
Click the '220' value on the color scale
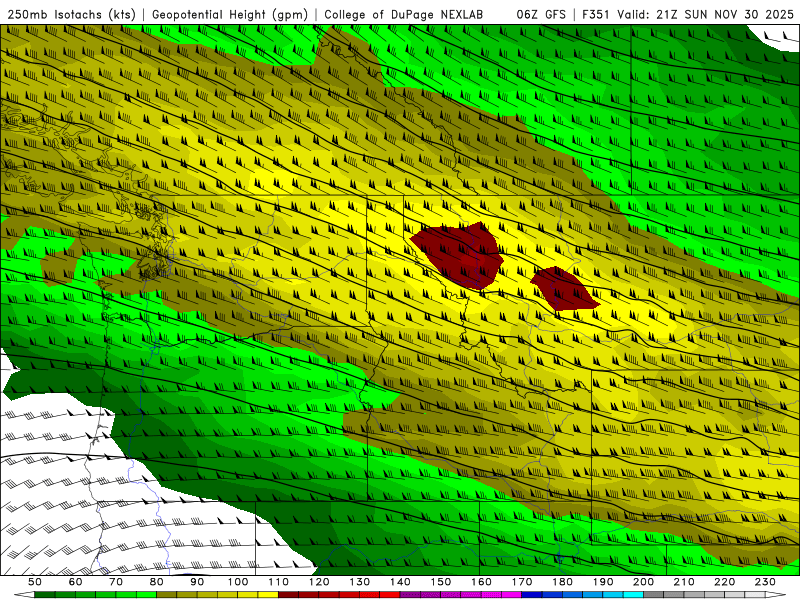coord(725,582)
